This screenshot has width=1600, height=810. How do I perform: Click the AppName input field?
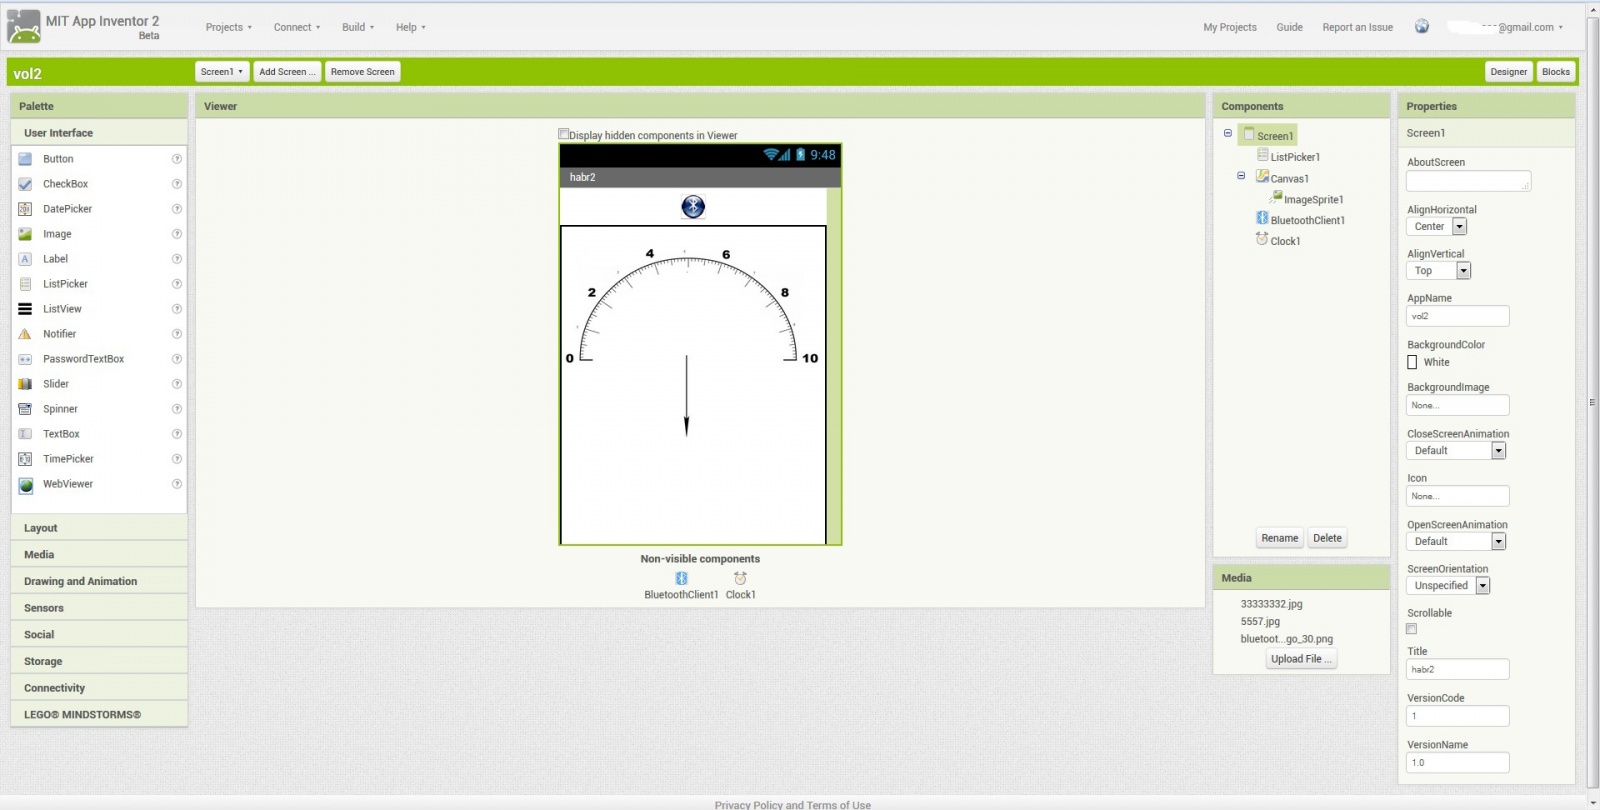point(1458,316)
